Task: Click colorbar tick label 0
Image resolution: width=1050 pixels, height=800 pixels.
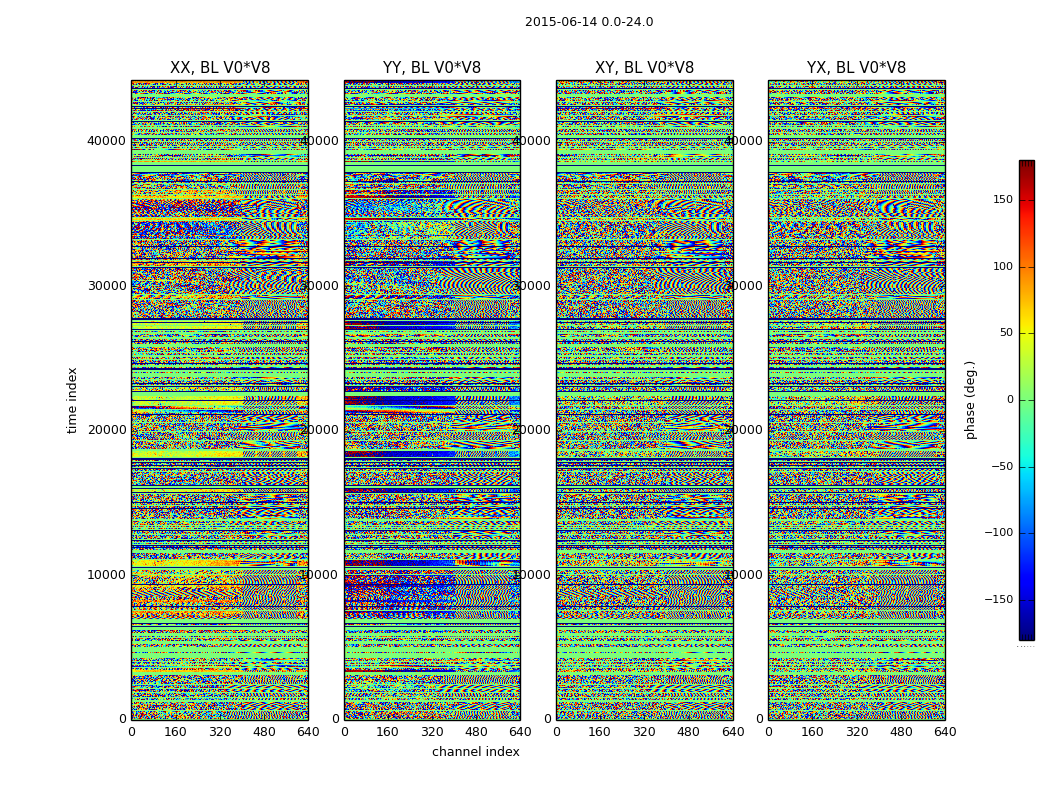Action: coord(1010,400)
